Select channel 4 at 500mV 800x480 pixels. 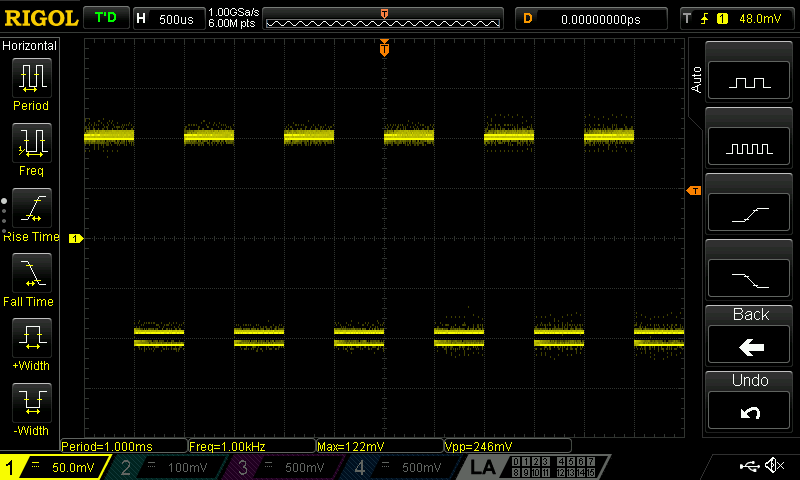tap(402, 467)
